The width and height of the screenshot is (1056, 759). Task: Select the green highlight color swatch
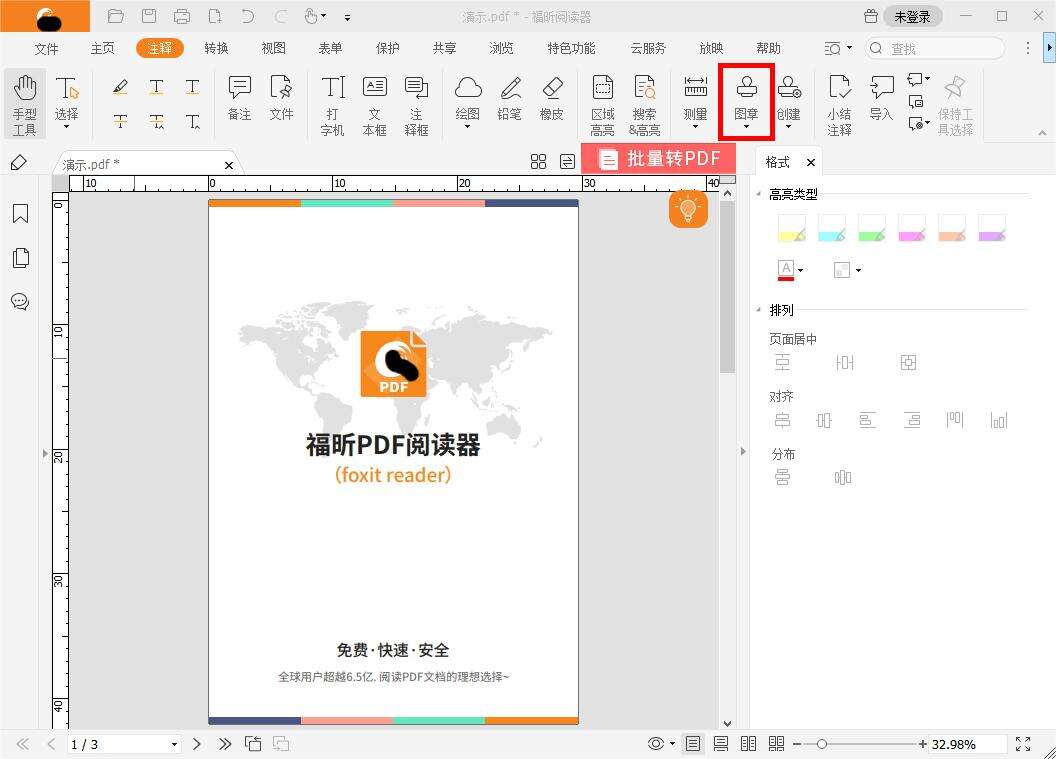click(x=871, y=228)
